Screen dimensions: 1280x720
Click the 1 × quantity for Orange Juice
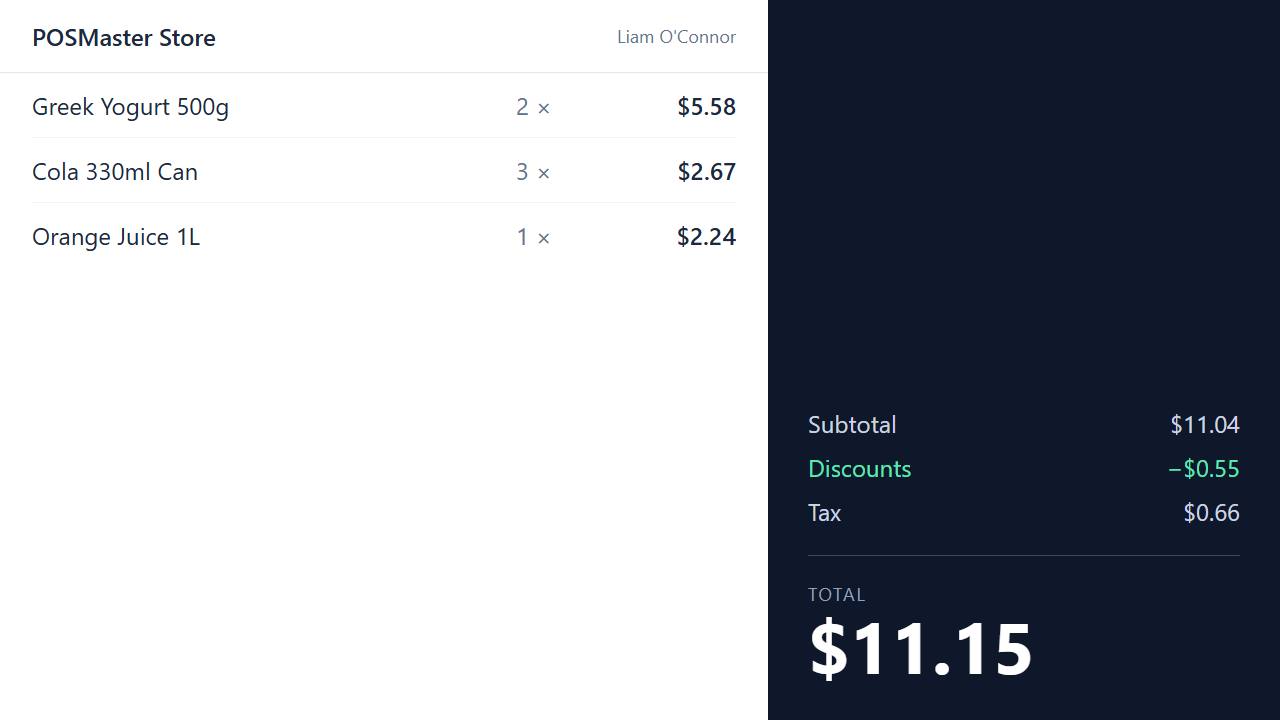(533, 237)
